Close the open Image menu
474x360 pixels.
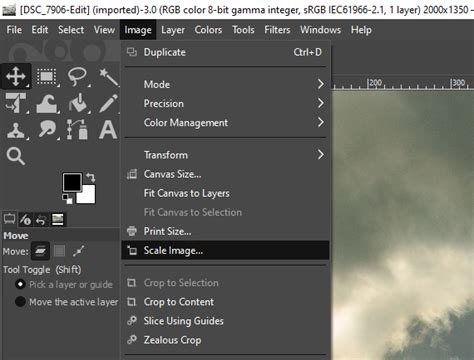tap(138, 30)
